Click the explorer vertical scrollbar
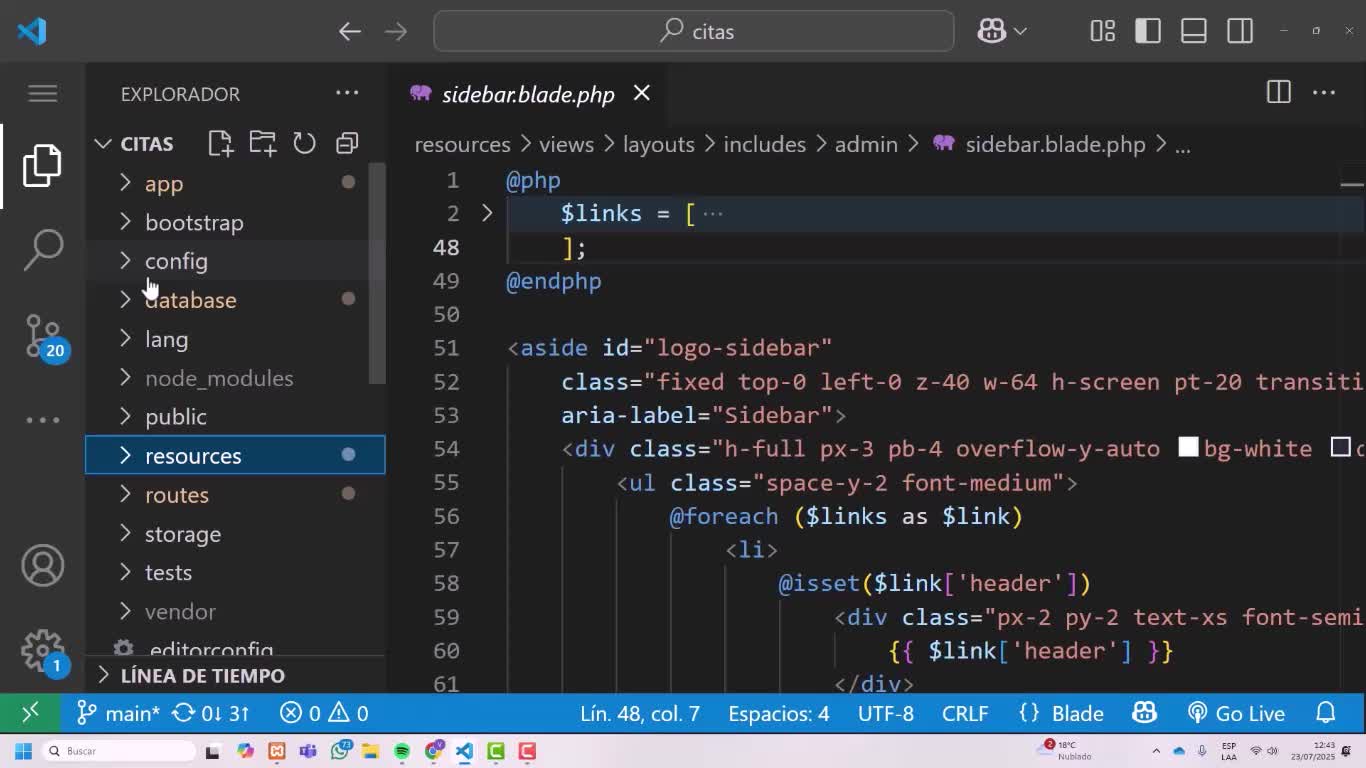This screenshot has height=768, width=1366. [377, 273]
